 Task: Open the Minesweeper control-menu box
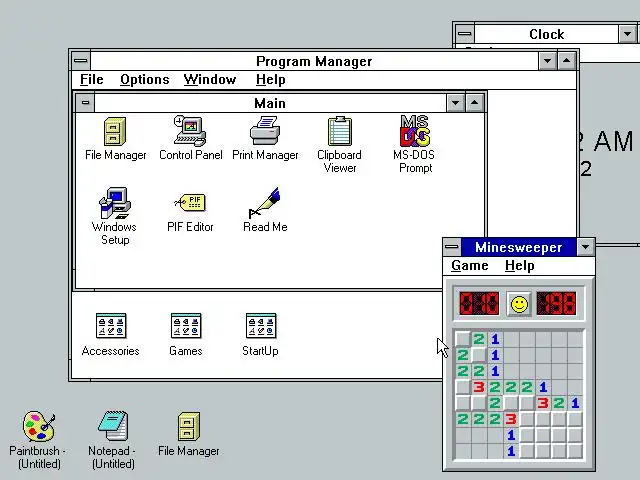coord(452,247)
